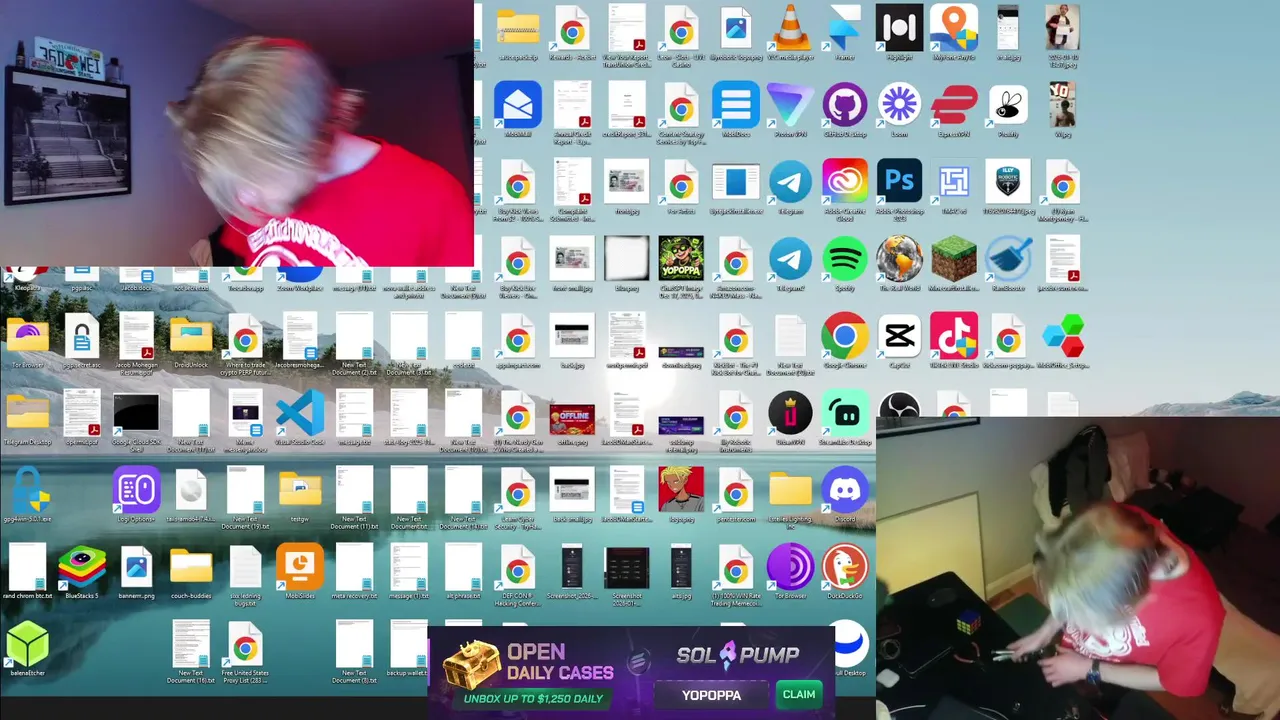Image resolution: width=1280 pixels, height=720 pixels.
Task: Open the Telegram Desktop folder
Action: click(x=27, y=413)
